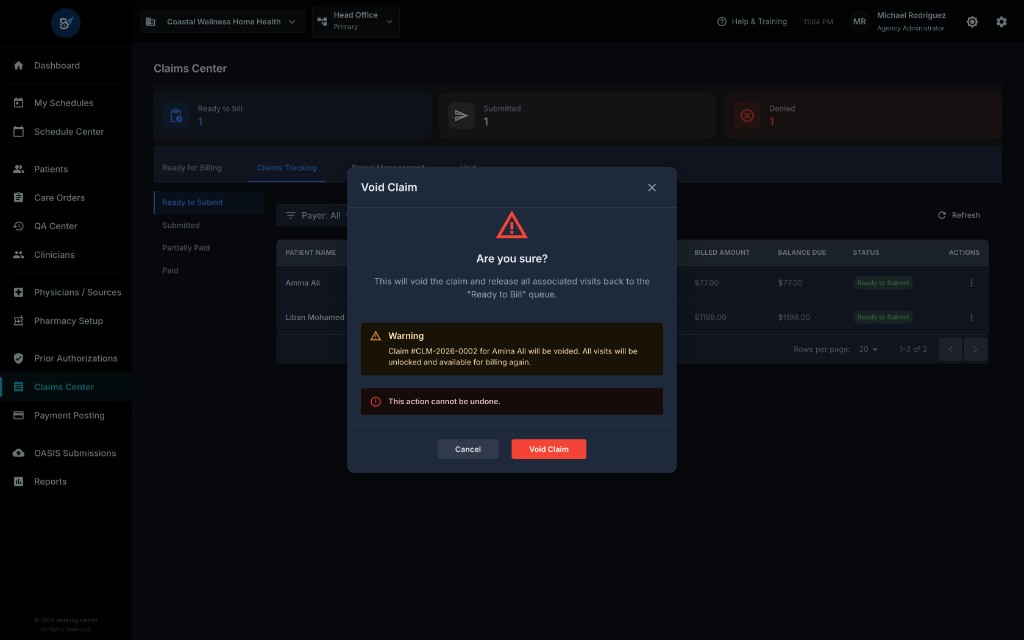Click Pharmacy Setup icon
This screenshot has height=640, width=1024.
[x=18, y=321]
